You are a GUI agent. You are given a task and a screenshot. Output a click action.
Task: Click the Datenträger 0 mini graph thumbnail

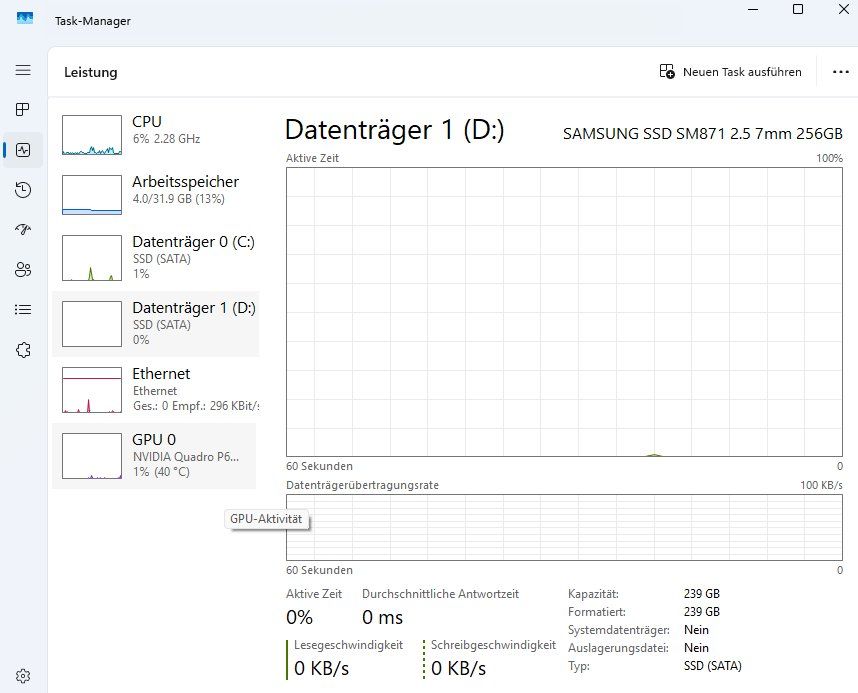click(x=92, y=258)
